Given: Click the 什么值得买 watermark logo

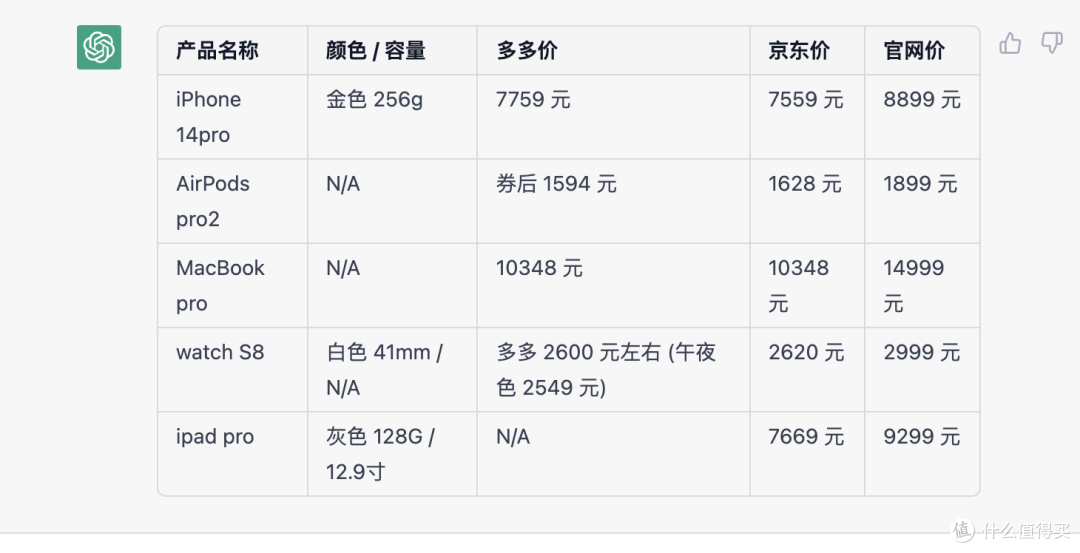Looking at the screenshot, I should point(1011,530).
